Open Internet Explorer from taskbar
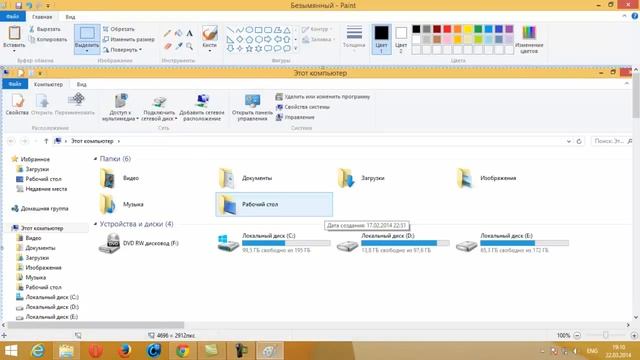 [x=38, y=351]
